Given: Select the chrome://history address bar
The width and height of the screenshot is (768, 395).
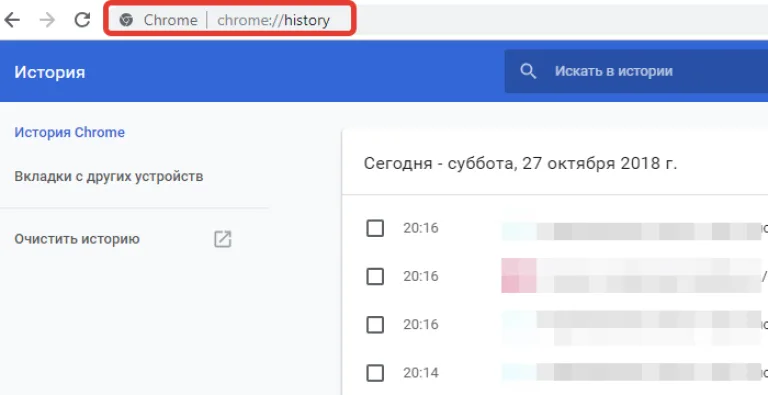Looking at the screenshot, I should (273, 20).
